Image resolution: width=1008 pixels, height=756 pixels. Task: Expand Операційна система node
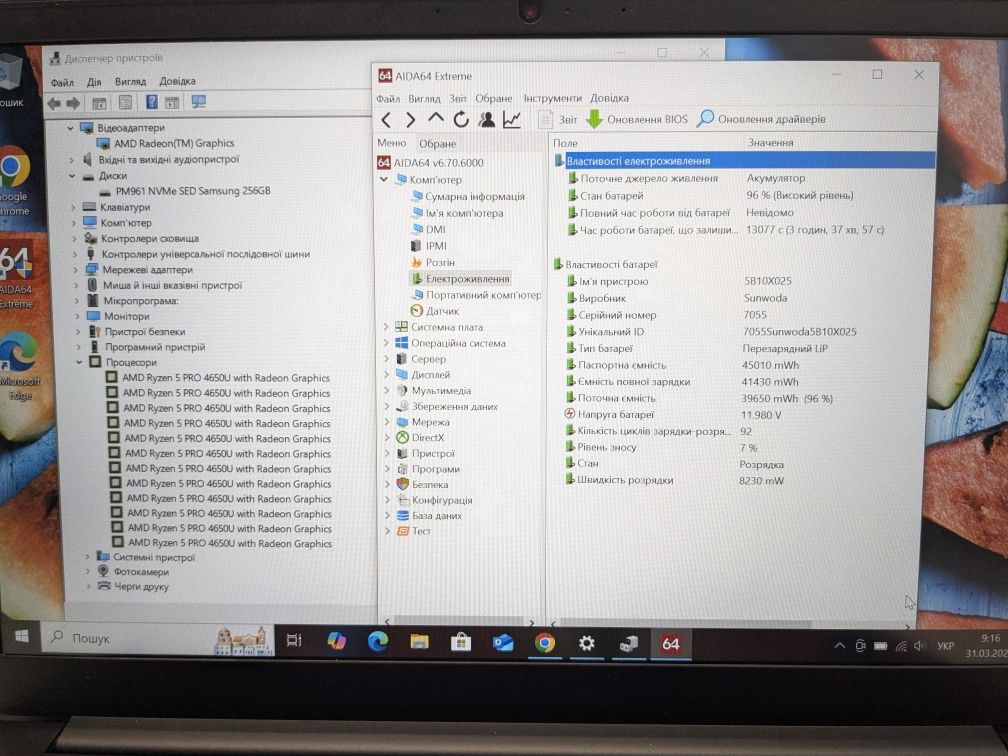tap(386, 343)
